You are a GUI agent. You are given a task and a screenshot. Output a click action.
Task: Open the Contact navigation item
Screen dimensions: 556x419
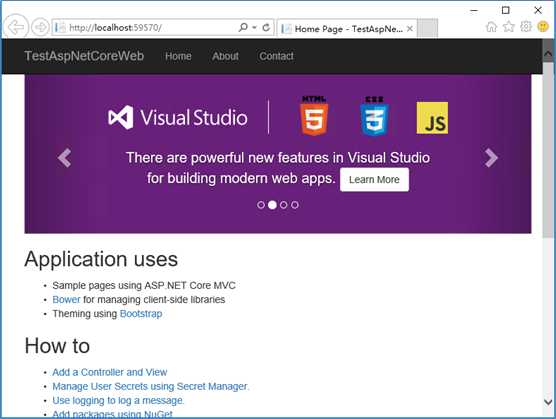(x=277, y=56)
